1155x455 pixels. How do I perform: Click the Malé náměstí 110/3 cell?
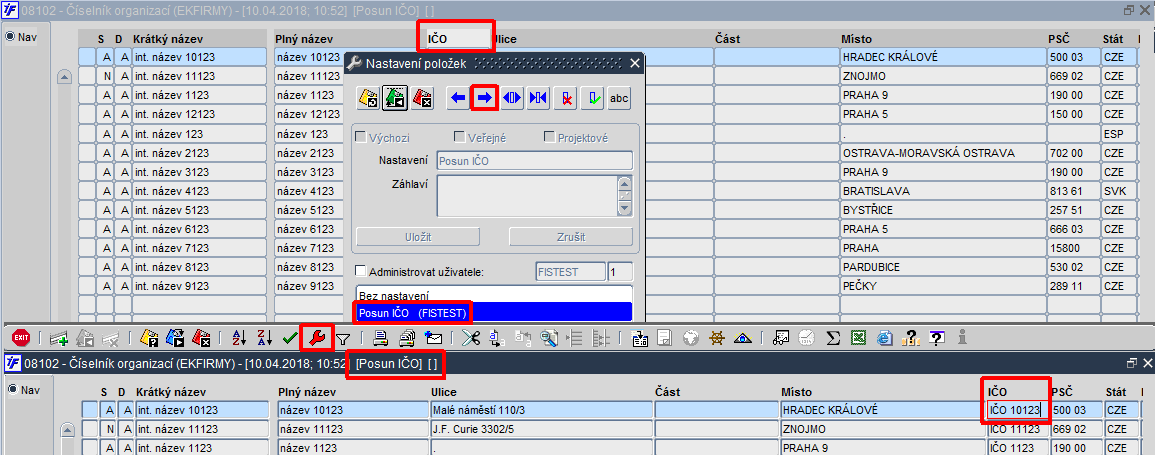(541, 410)
